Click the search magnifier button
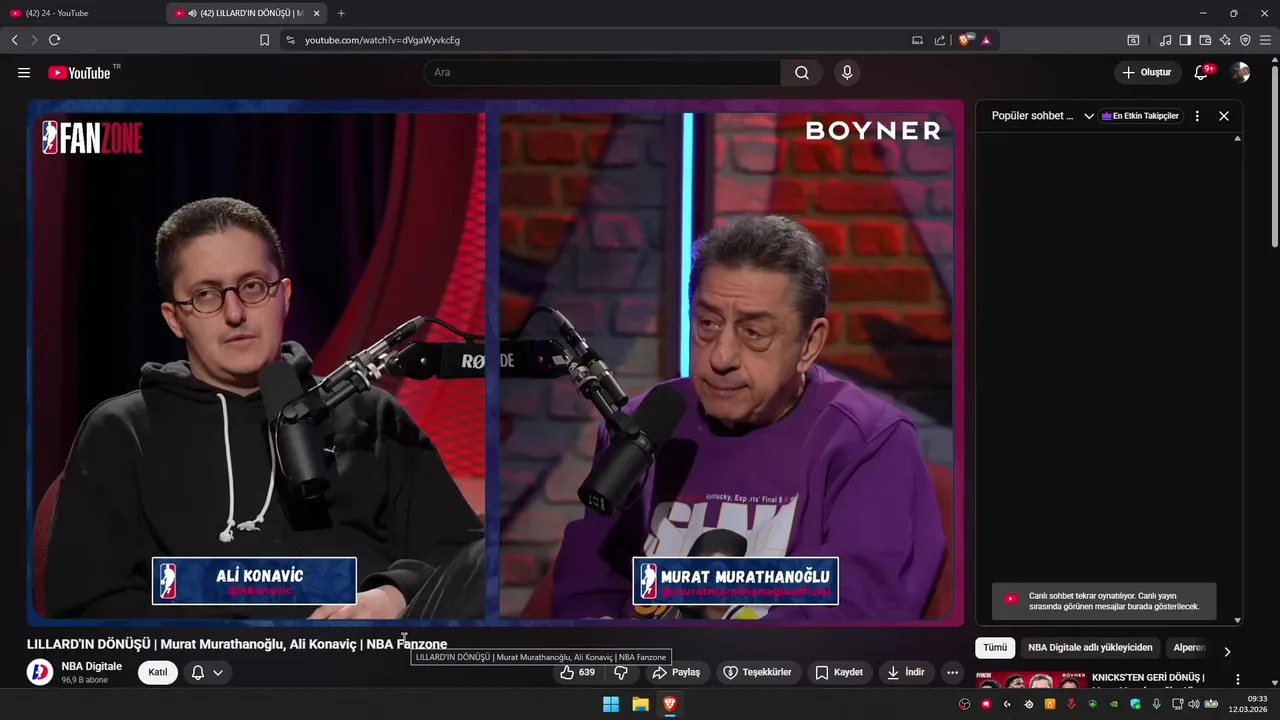 point(802,73)
